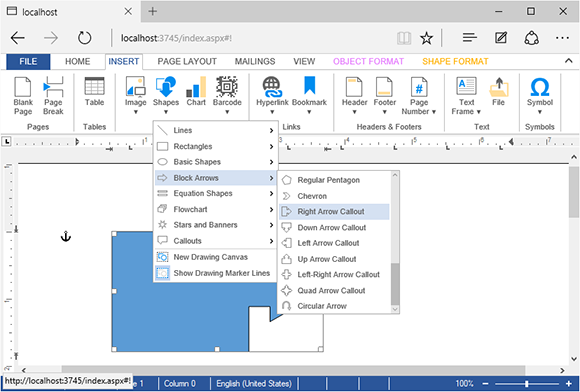Click English (United States) language indicator
The height and width of the screenshot is (392, 580).
click(254, 383)
